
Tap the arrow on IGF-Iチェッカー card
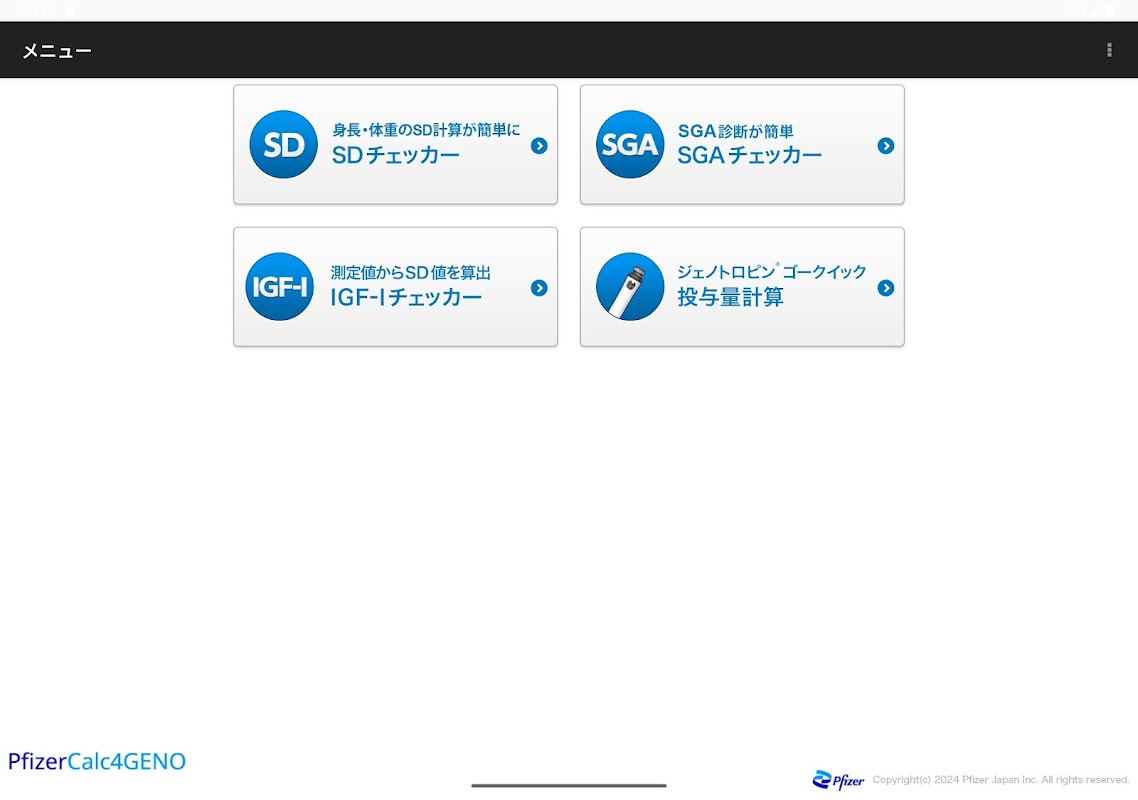coord(539,288)
